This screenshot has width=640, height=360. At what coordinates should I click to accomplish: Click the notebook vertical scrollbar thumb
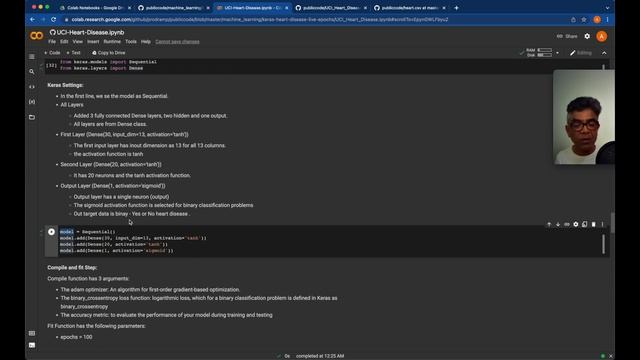[612, 222]
